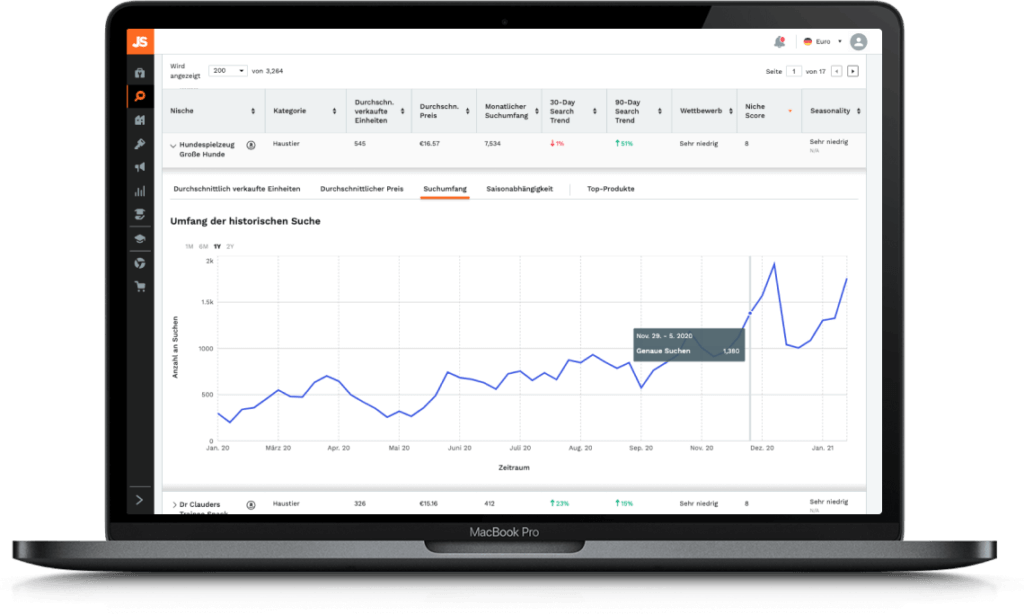Open the key keyword tool in sidebar

coord(140,144)
